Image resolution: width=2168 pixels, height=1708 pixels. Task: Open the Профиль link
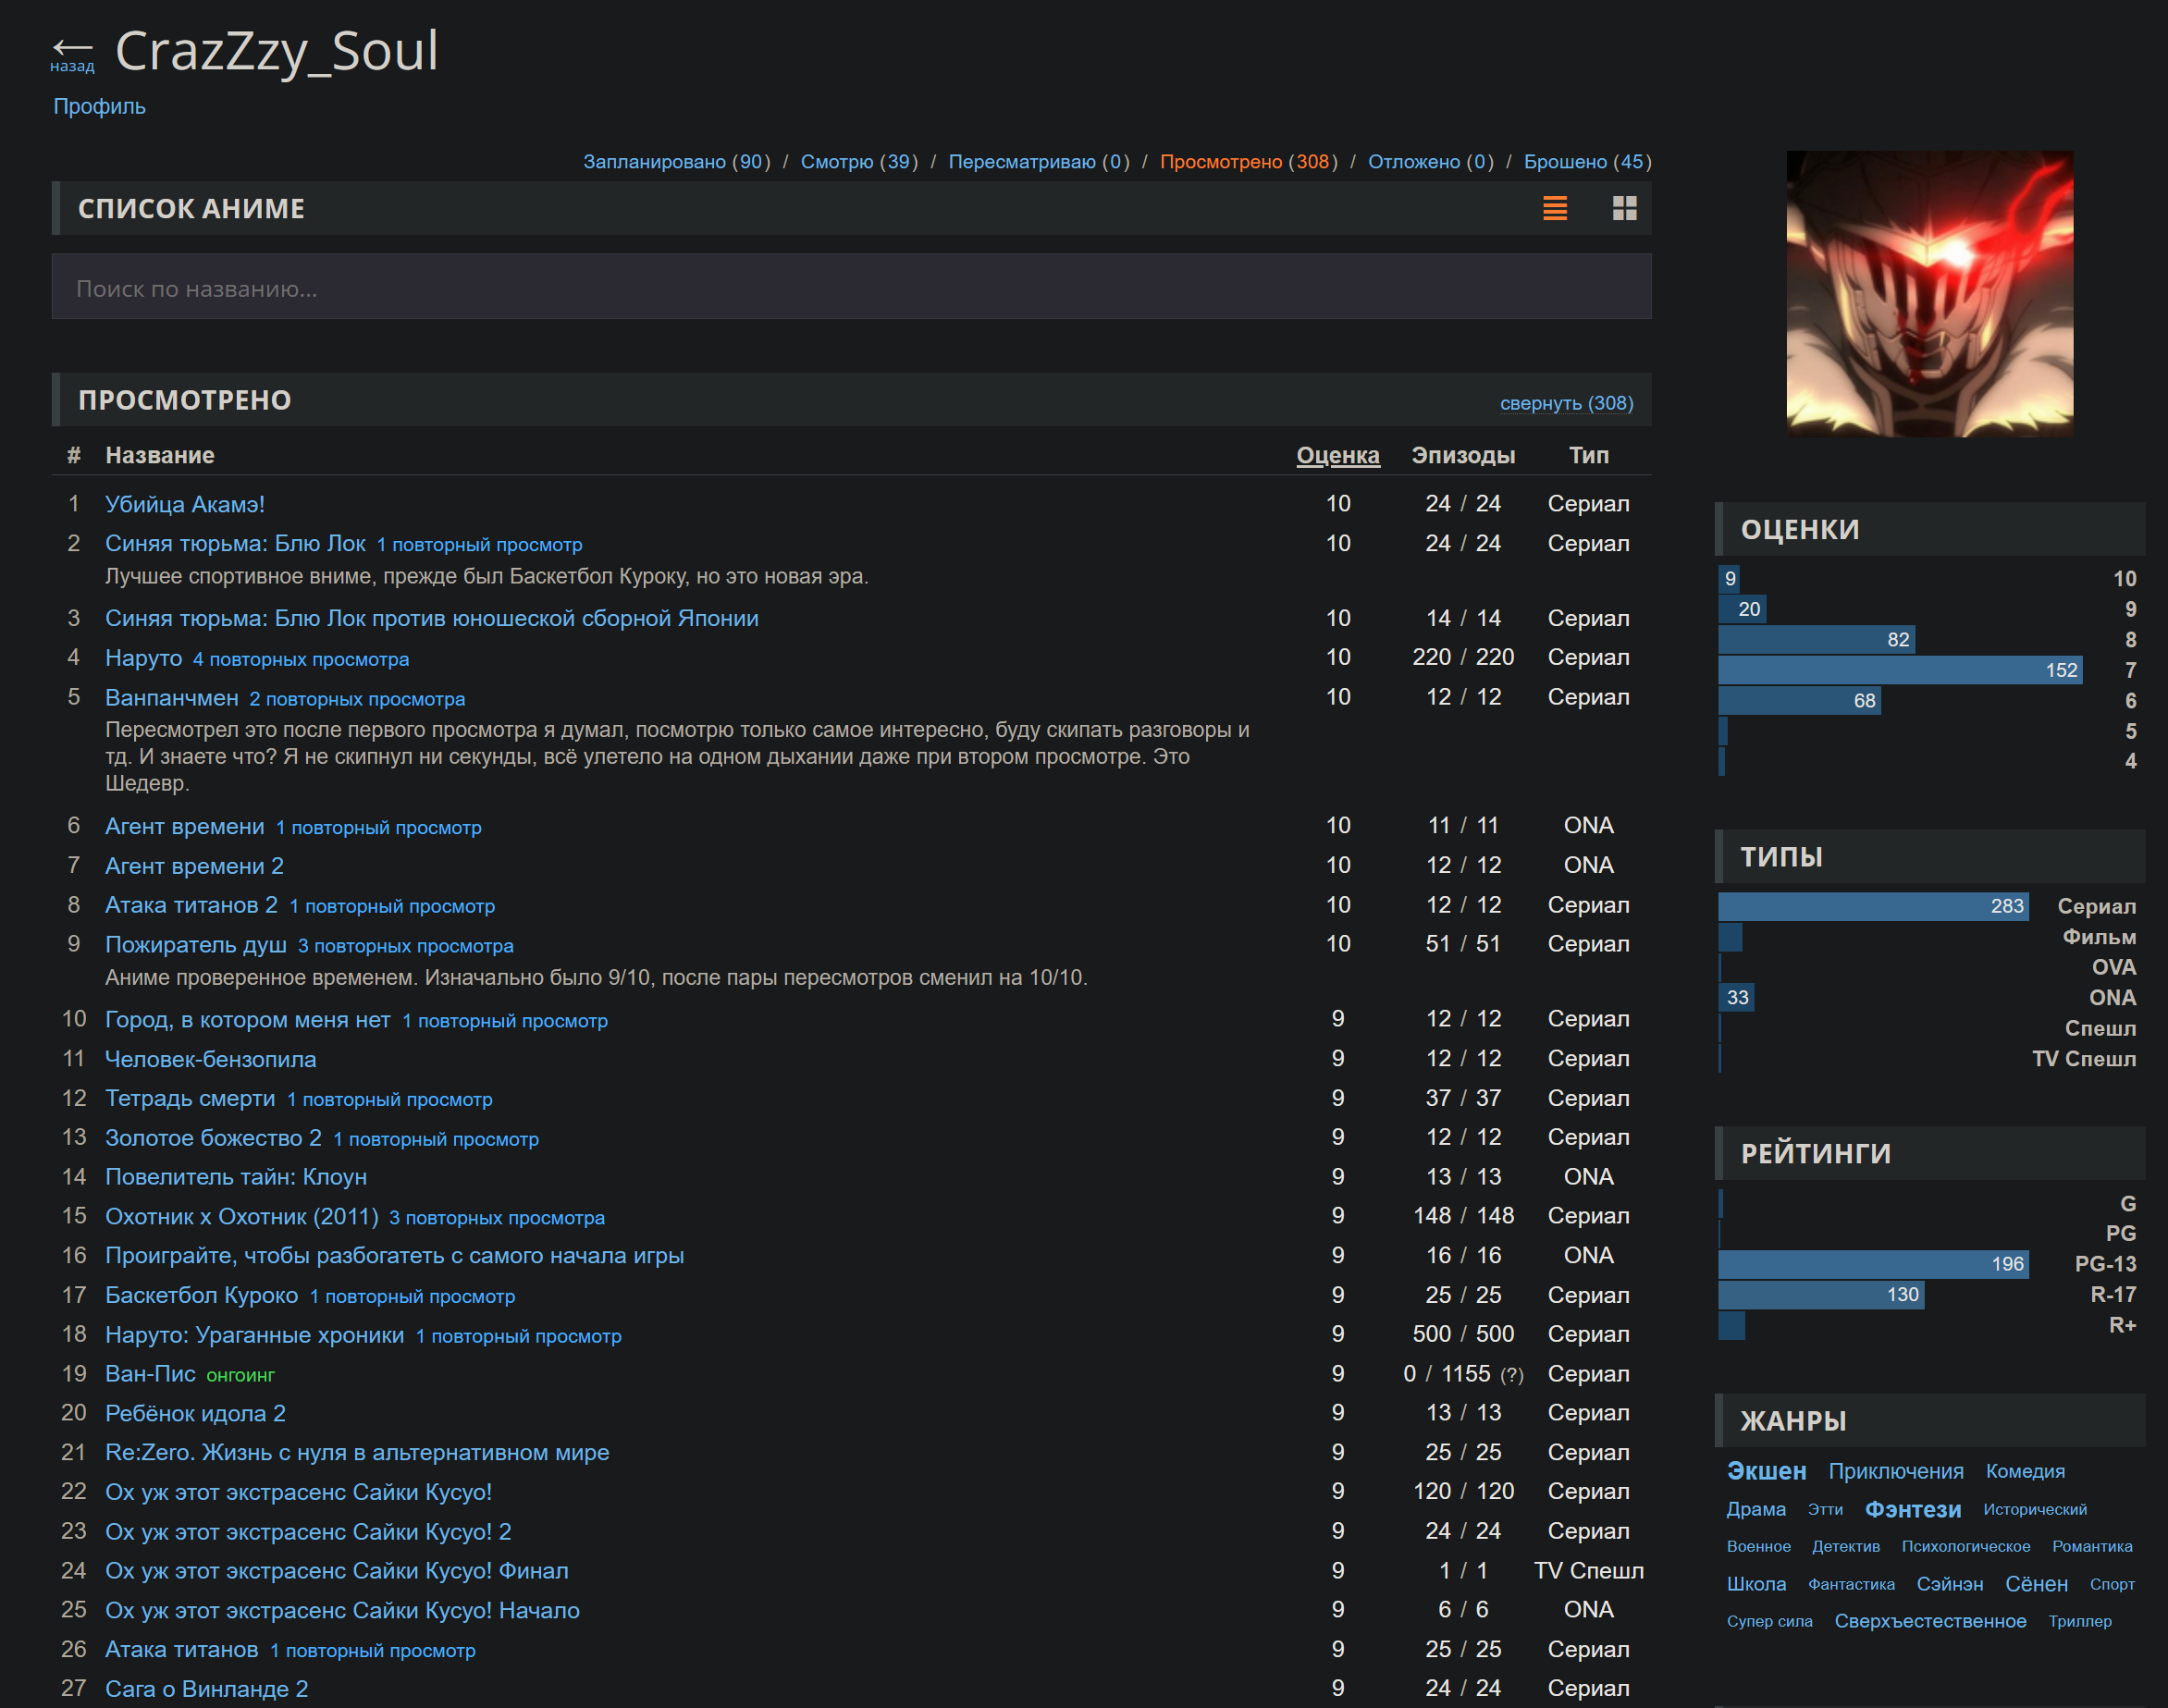tap(99, 106)
